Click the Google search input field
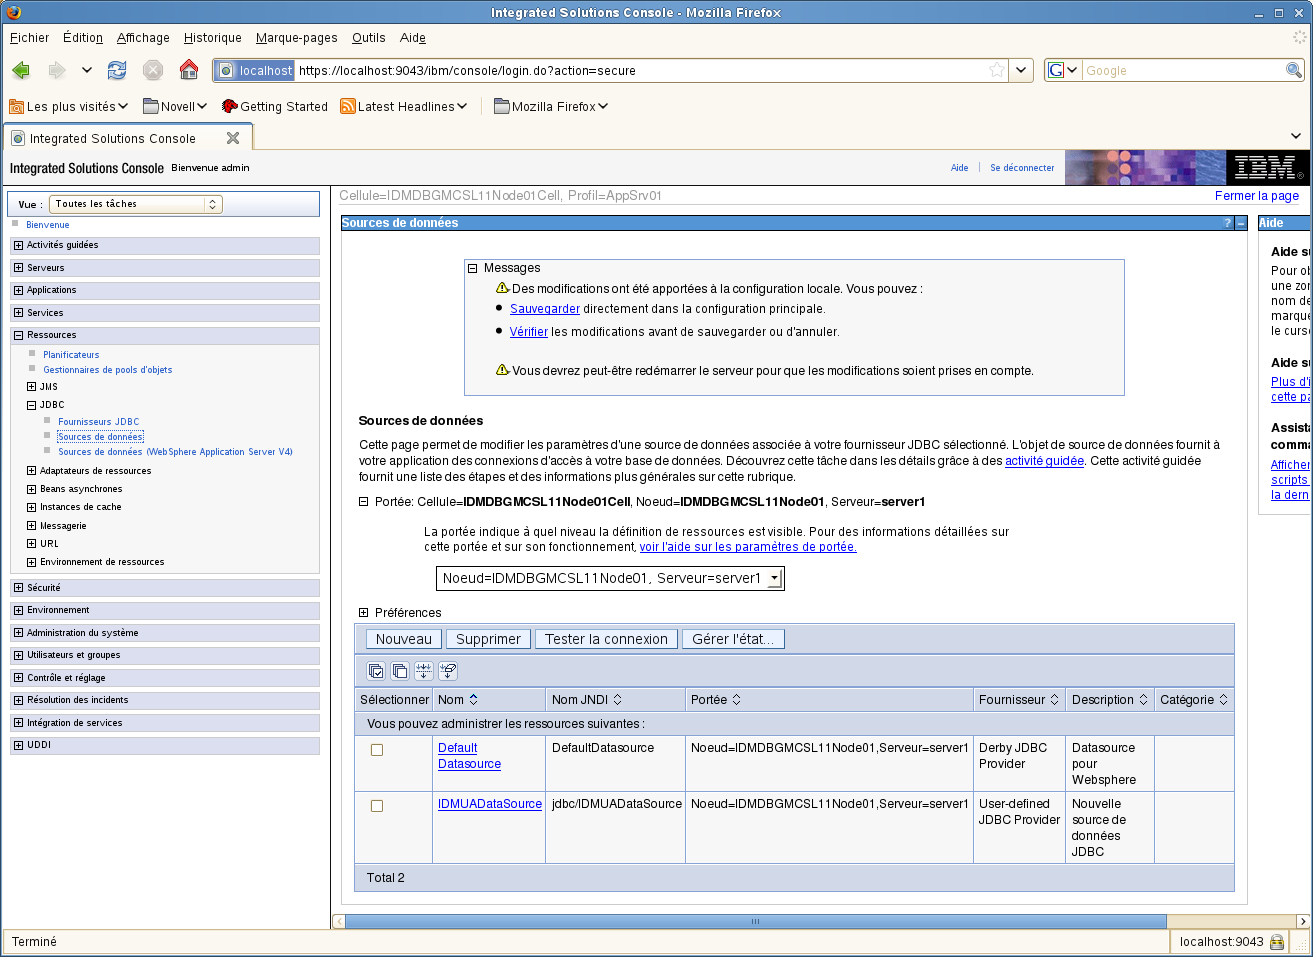This screenshot has width=1313, height=957. coord(1182,71)
